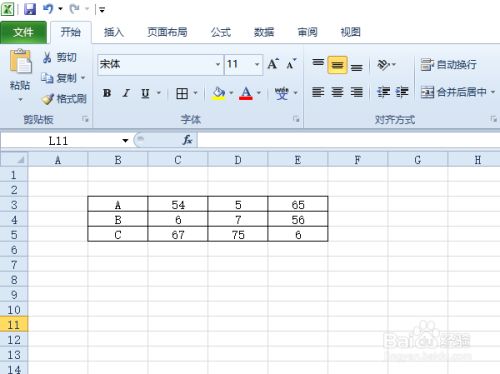Toggle bold formatting
The width and height of the screenshot is (500, 374).
[x=107, y=93]
